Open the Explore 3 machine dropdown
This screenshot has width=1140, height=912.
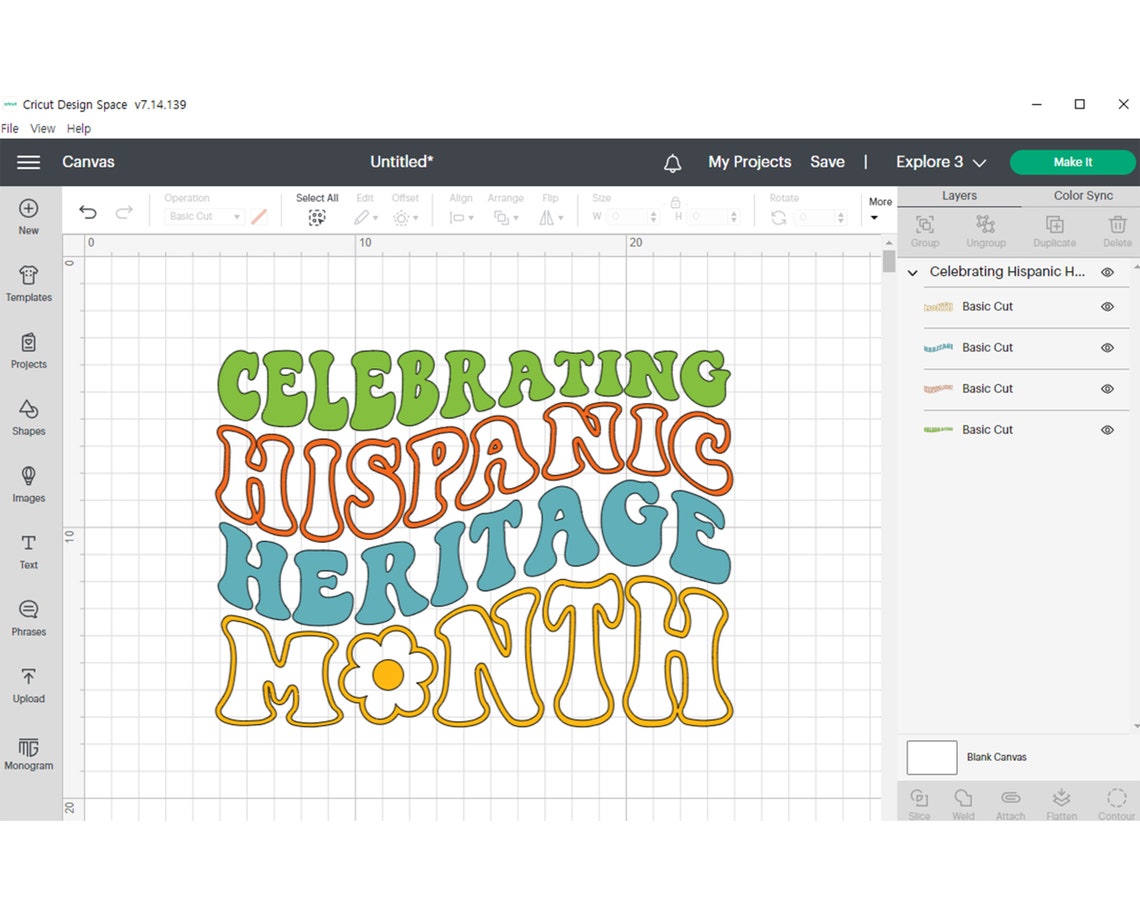[940, 161]
